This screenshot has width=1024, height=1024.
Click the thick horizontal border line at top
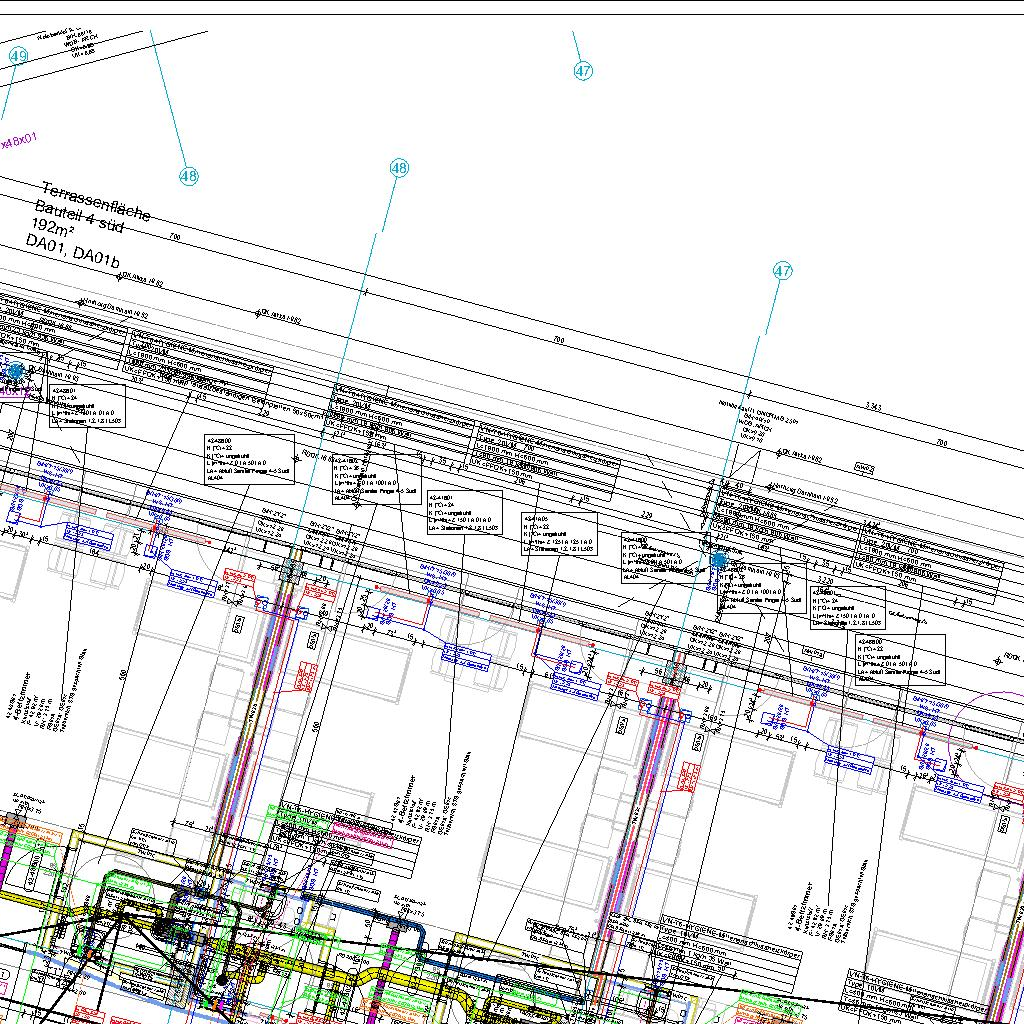click(x=512, y=15)
